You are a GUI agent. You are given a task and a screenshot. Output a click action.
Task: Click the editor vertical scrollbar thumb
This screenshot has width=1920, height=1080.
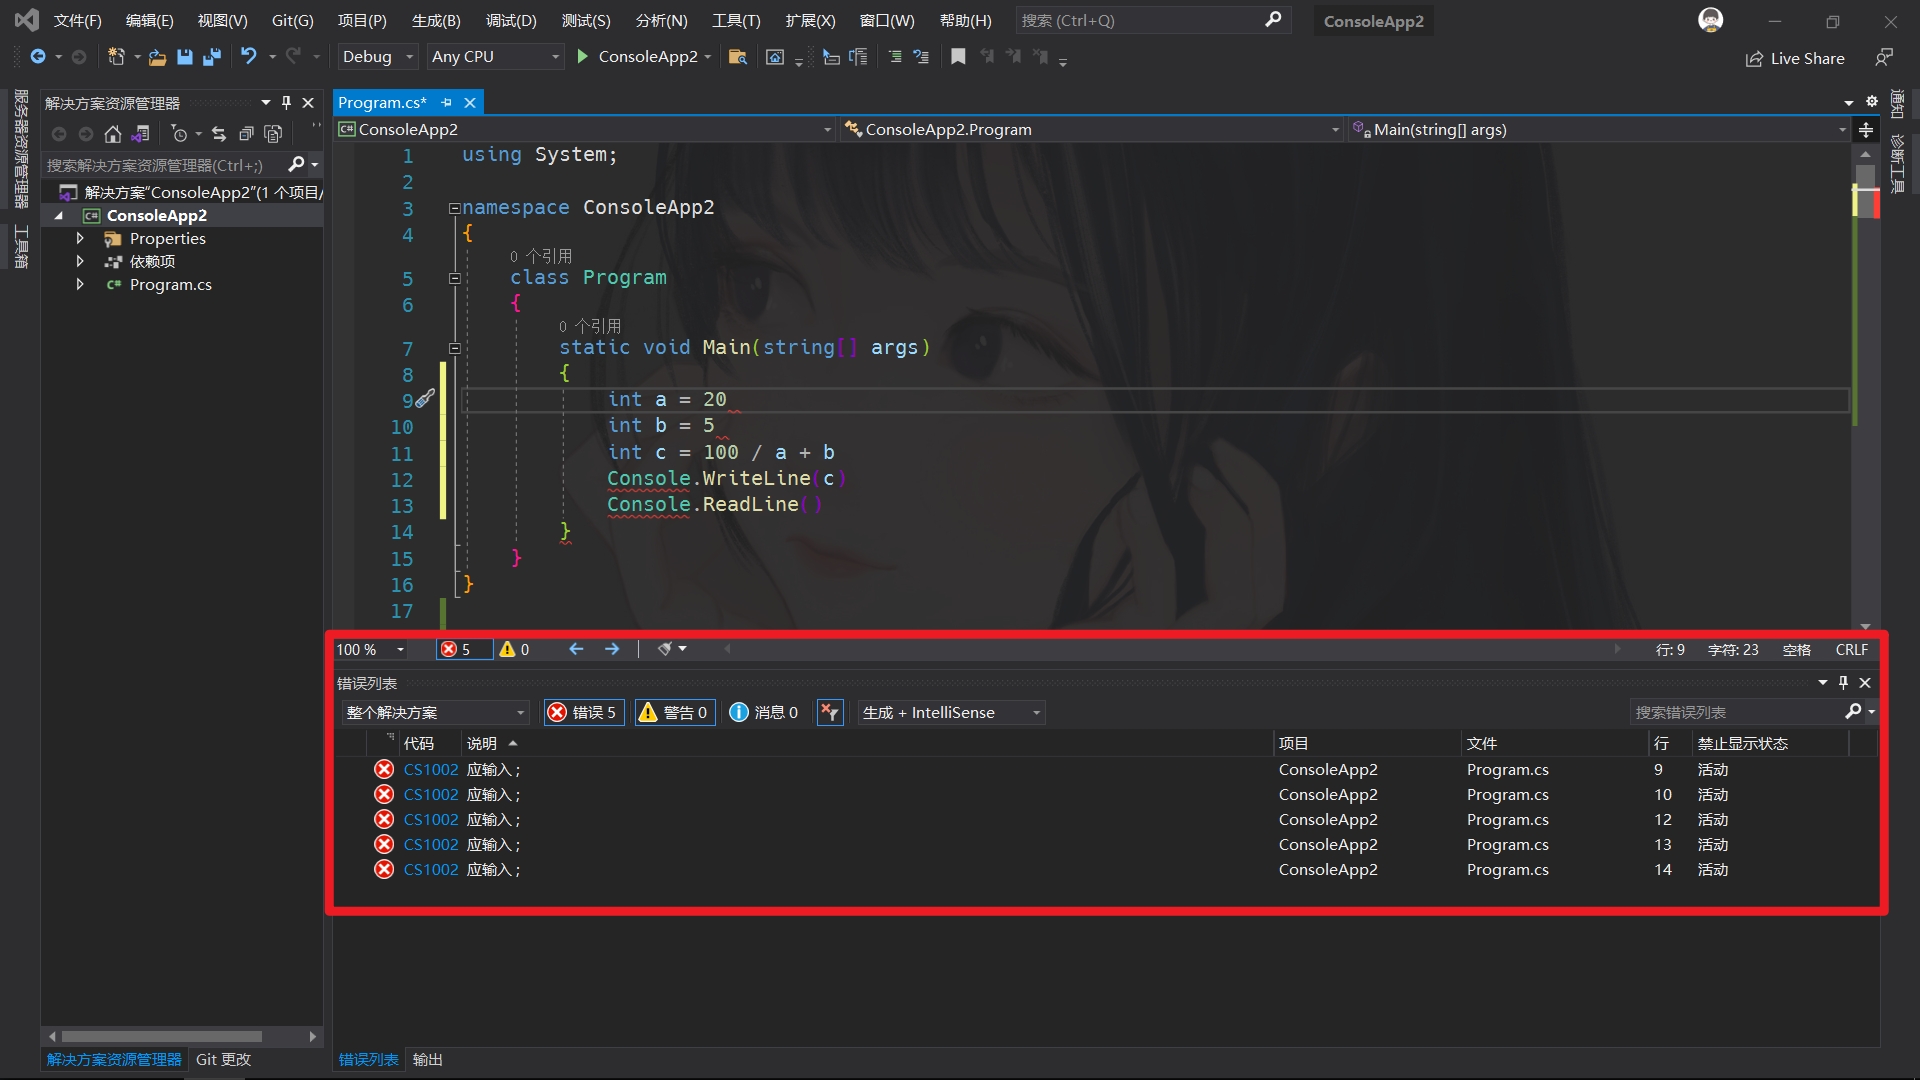[x=1865, y=178]
